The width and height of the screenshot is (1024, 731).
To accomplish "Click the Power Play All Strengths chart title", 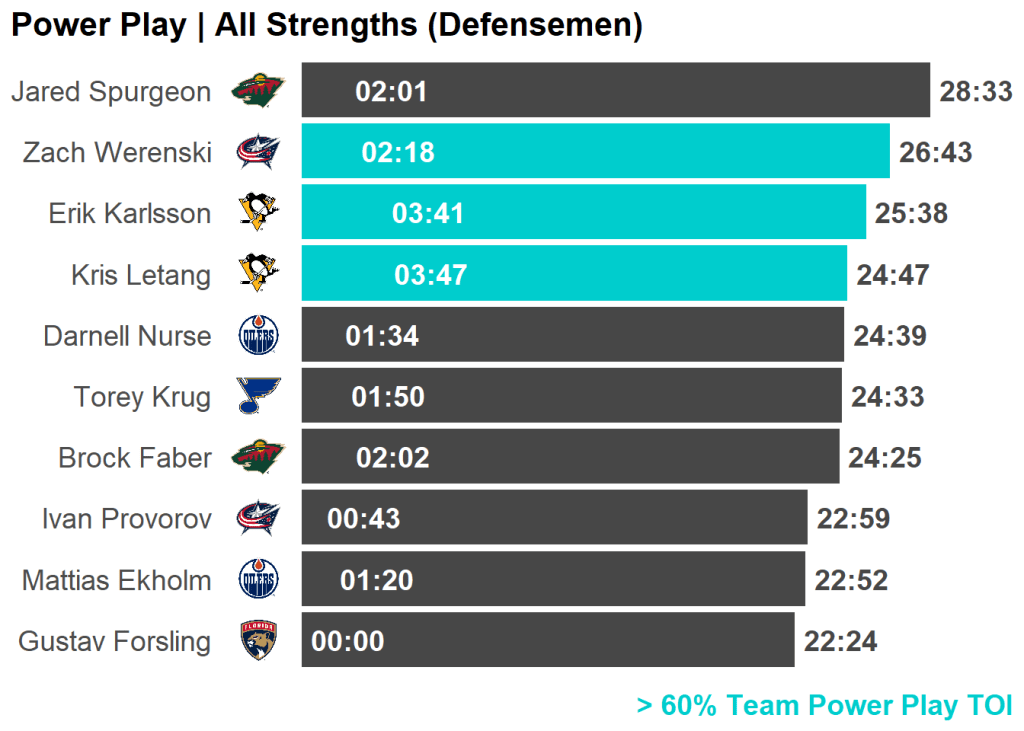I will pos(326,26).
